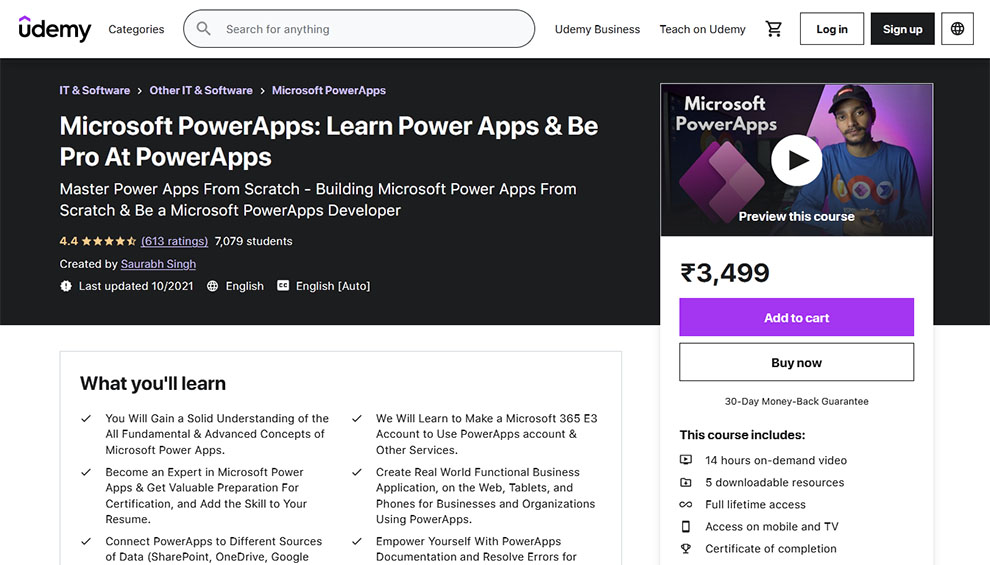Click the Sign up button
This screenshot has width=990, height=565.
coord(902,29)
